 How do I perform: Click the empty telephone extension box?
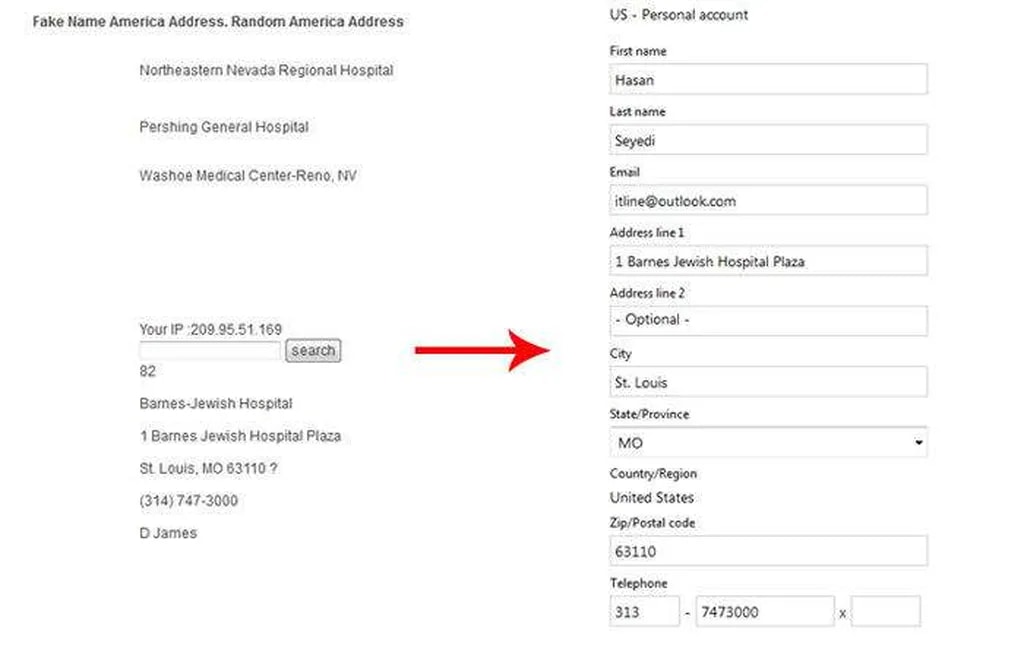(x=885, y=611)
